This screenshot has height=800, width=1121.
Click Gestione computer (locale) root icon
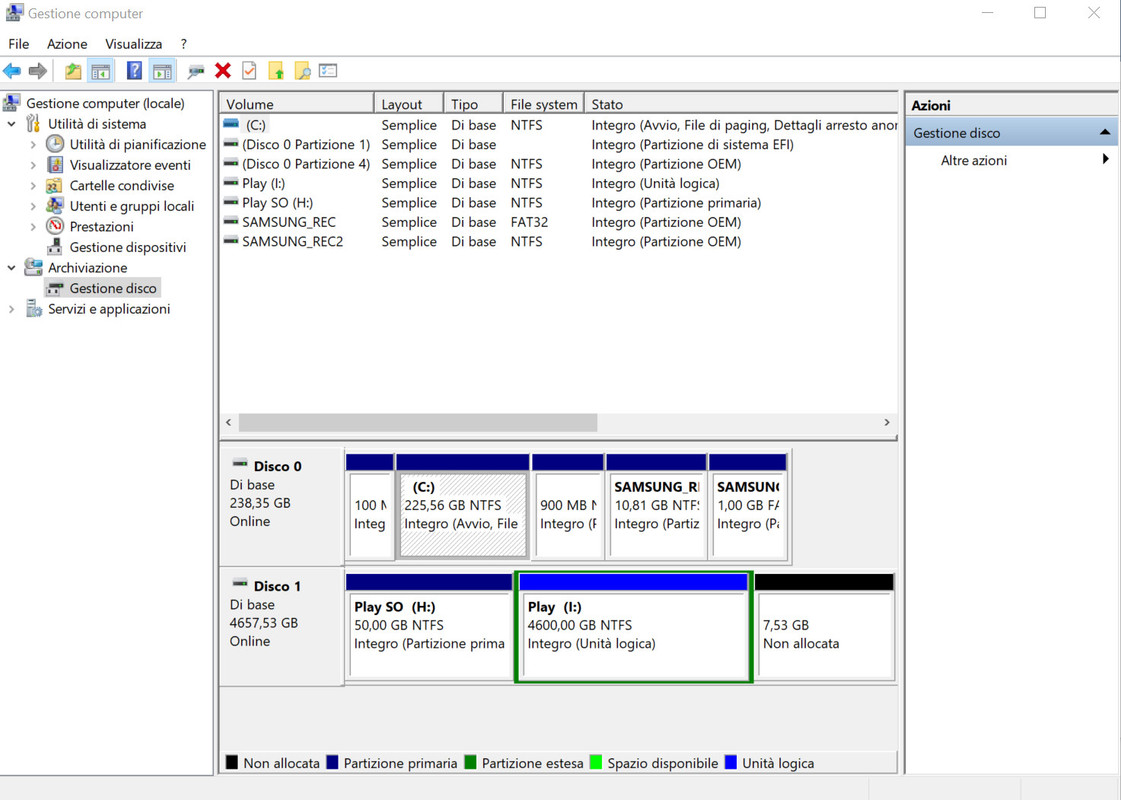pyautogui.click(x=11, y=103)
